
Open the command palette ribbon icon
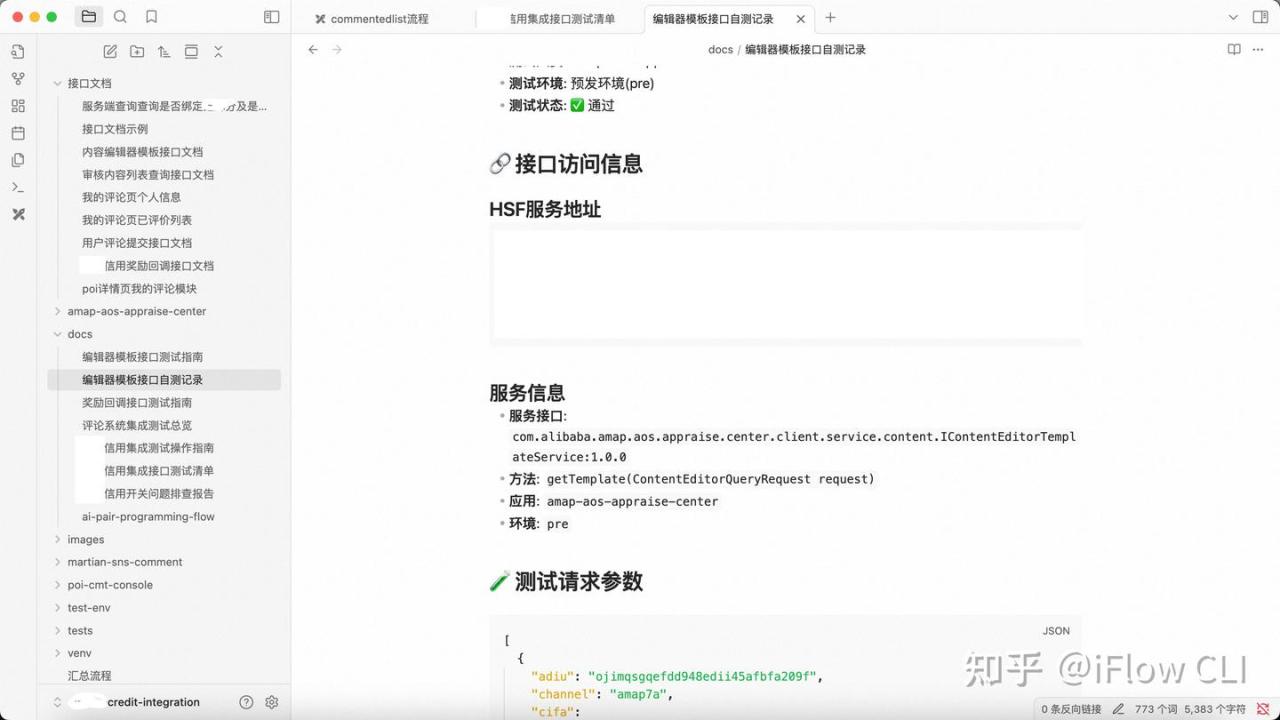pyautogui.click(x=18, y=187)
